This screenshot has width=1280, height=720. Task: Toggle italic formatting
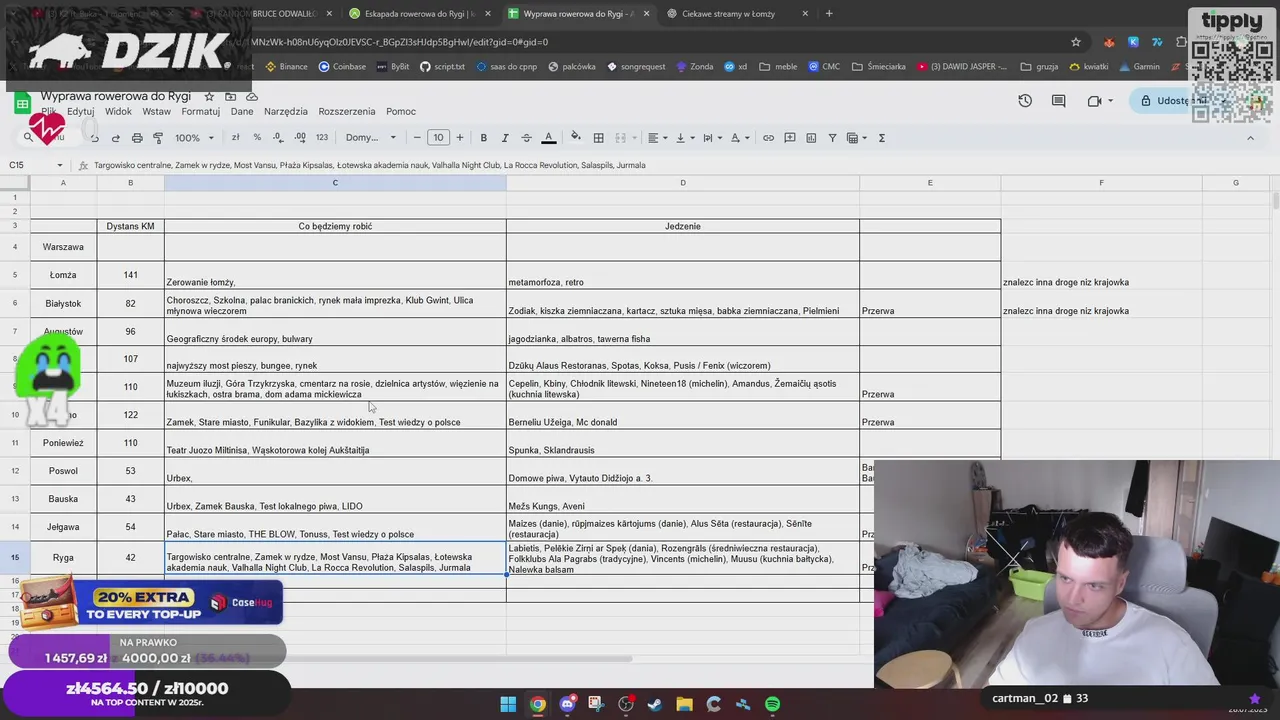coord(505,138)
